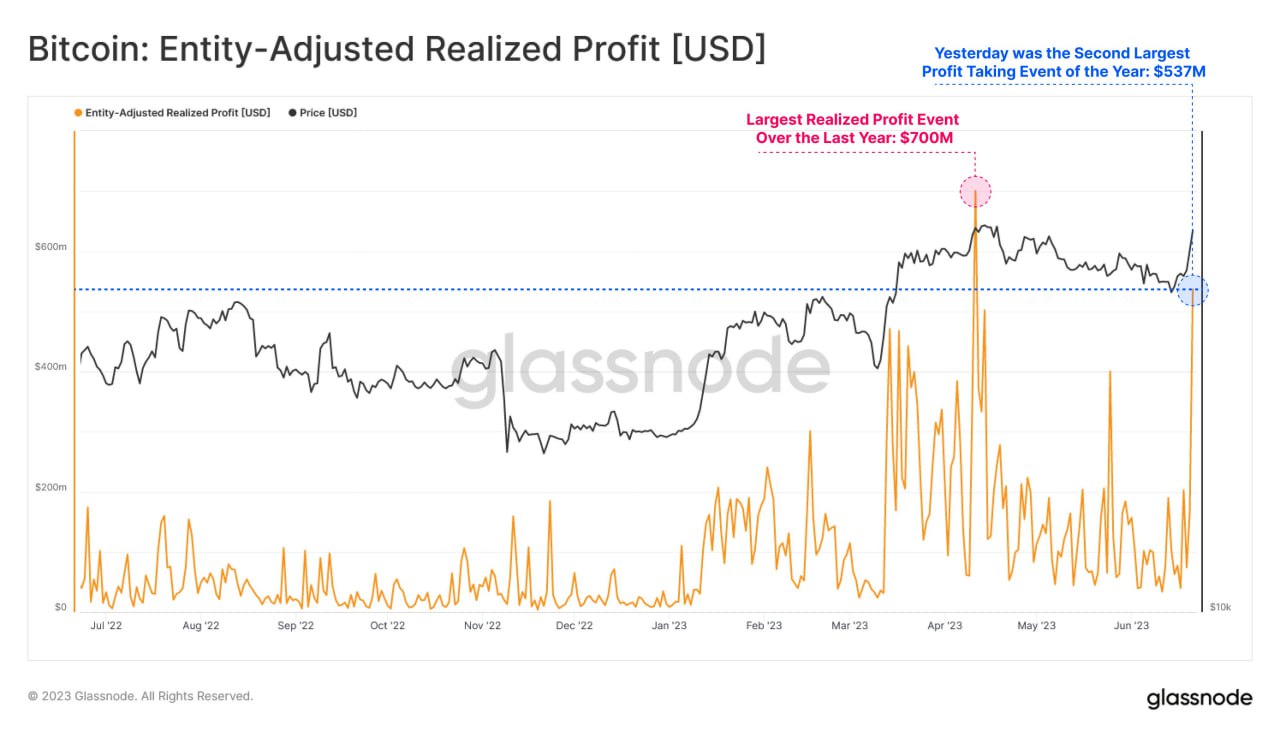The height and width of the screenshot is (737, 1280).
Task: Select the Apr '23 x-axis label
Action: pos(944,626)
